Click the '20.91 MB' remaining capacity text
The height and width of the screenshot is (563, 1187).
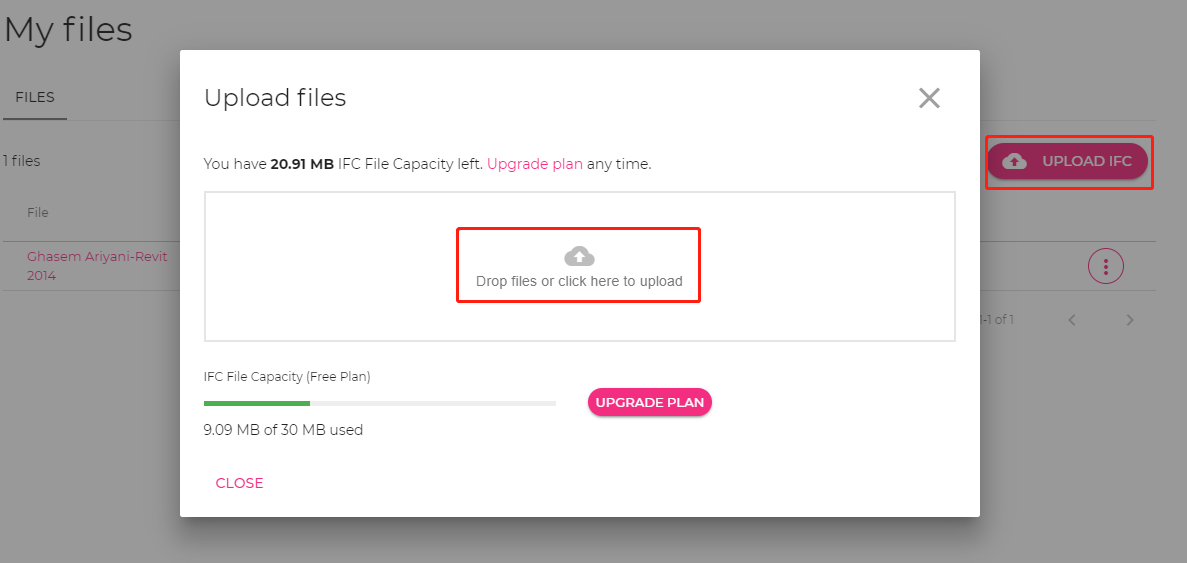tap(302, 164)
